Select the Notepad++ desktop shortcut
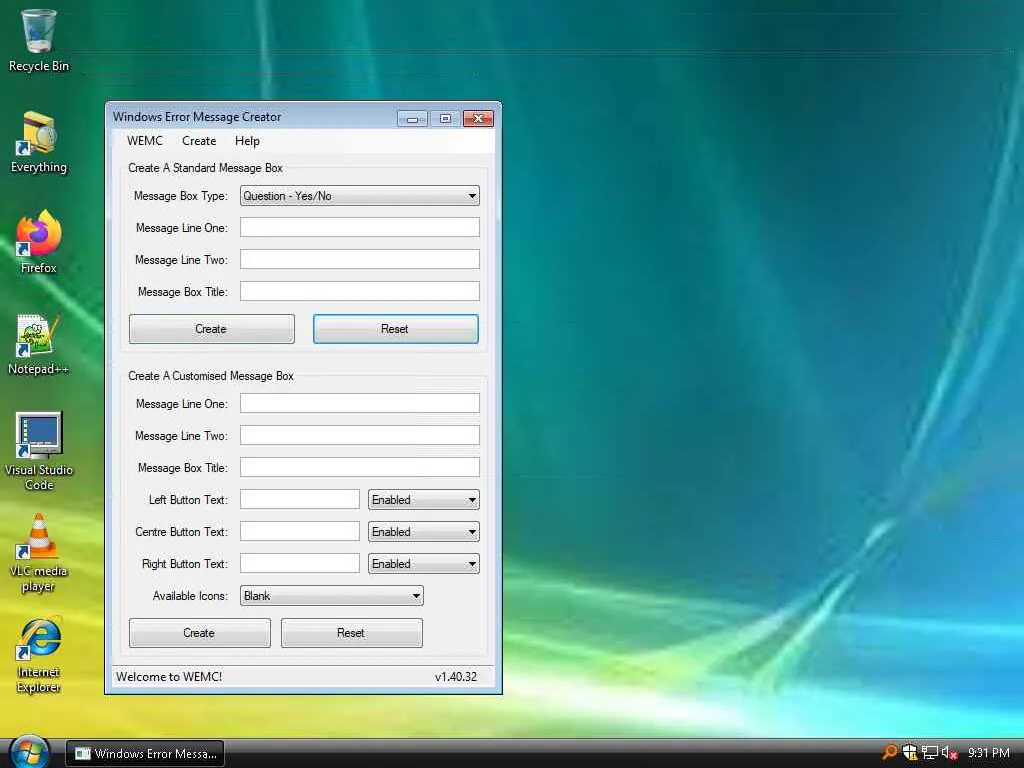Screen dimensions: 1024x768 39,345
